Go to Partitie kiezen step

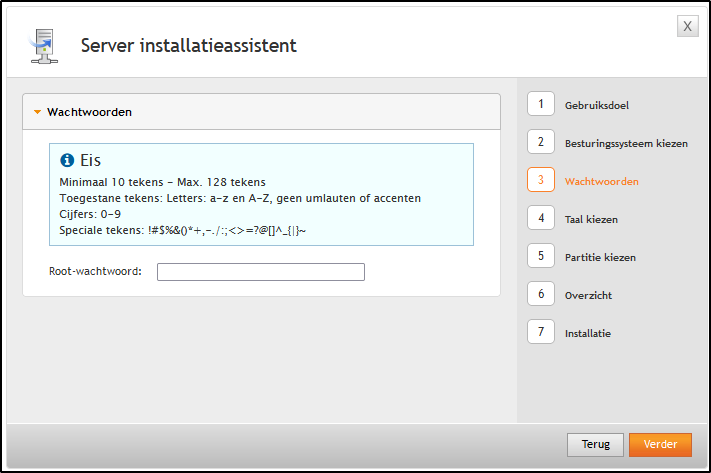pos(600,258)
